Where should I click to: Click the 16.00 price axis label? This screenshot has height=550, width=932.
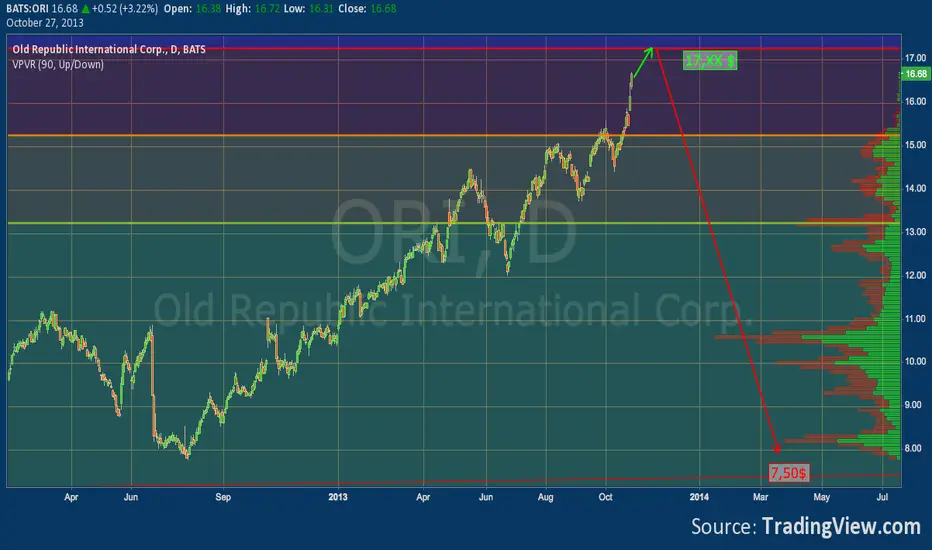915,102
